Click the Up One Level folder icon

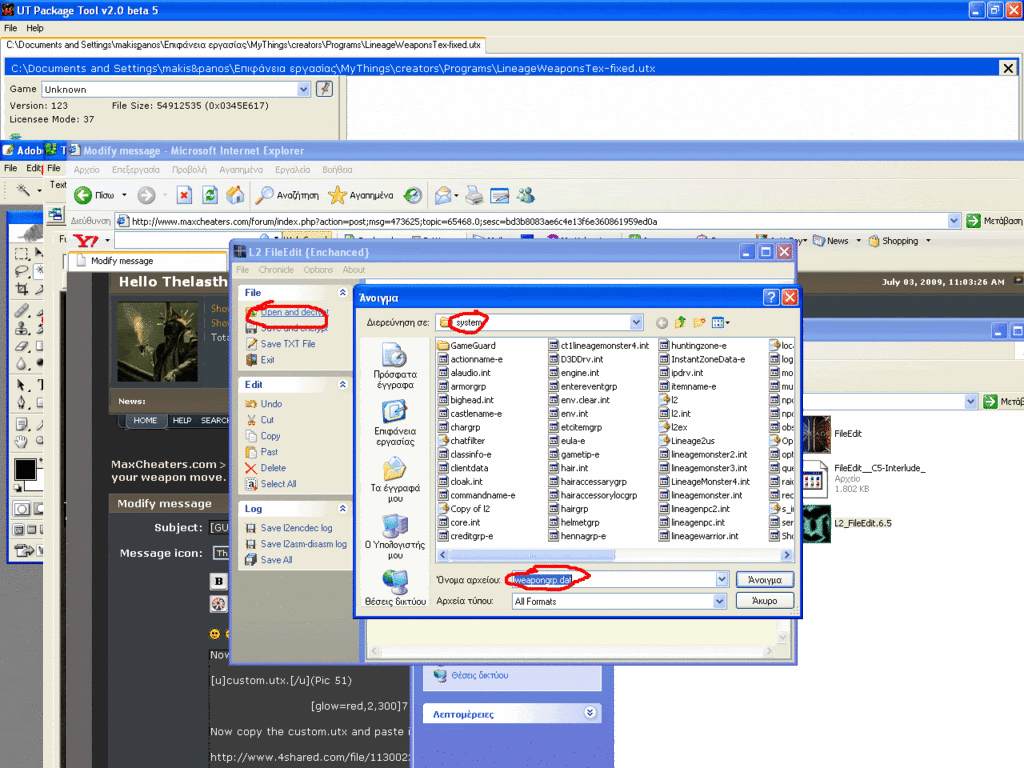tap(681, 323)
